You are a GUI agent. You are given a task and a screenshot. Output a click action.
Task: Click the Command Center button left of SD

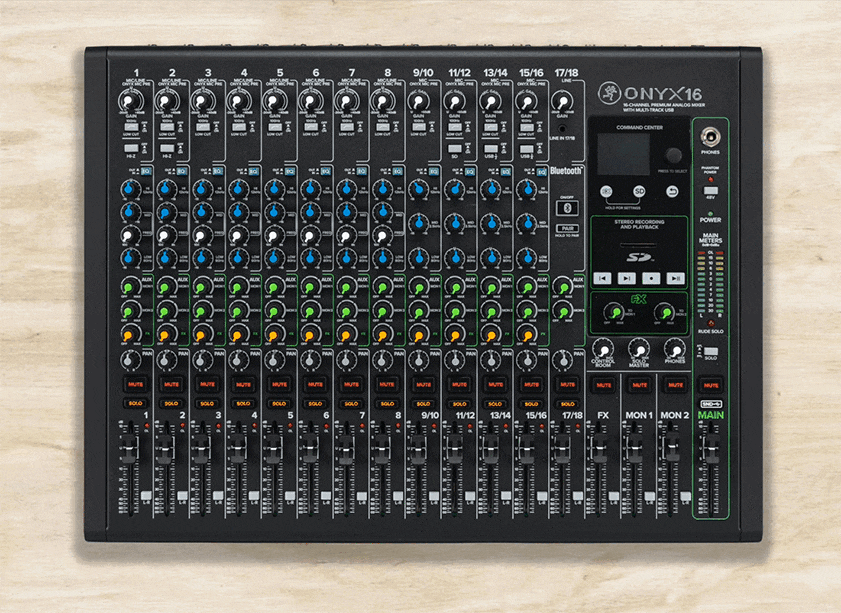pos(606,191)
